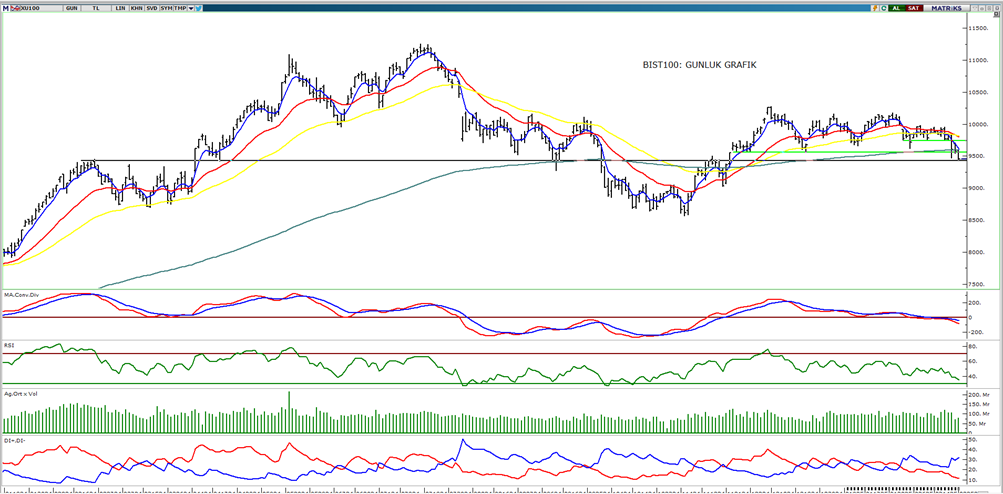Viewport: 1003px width, 494px height.
Task: Toggle the KHN button in toolbar
Action: (137, 8)
